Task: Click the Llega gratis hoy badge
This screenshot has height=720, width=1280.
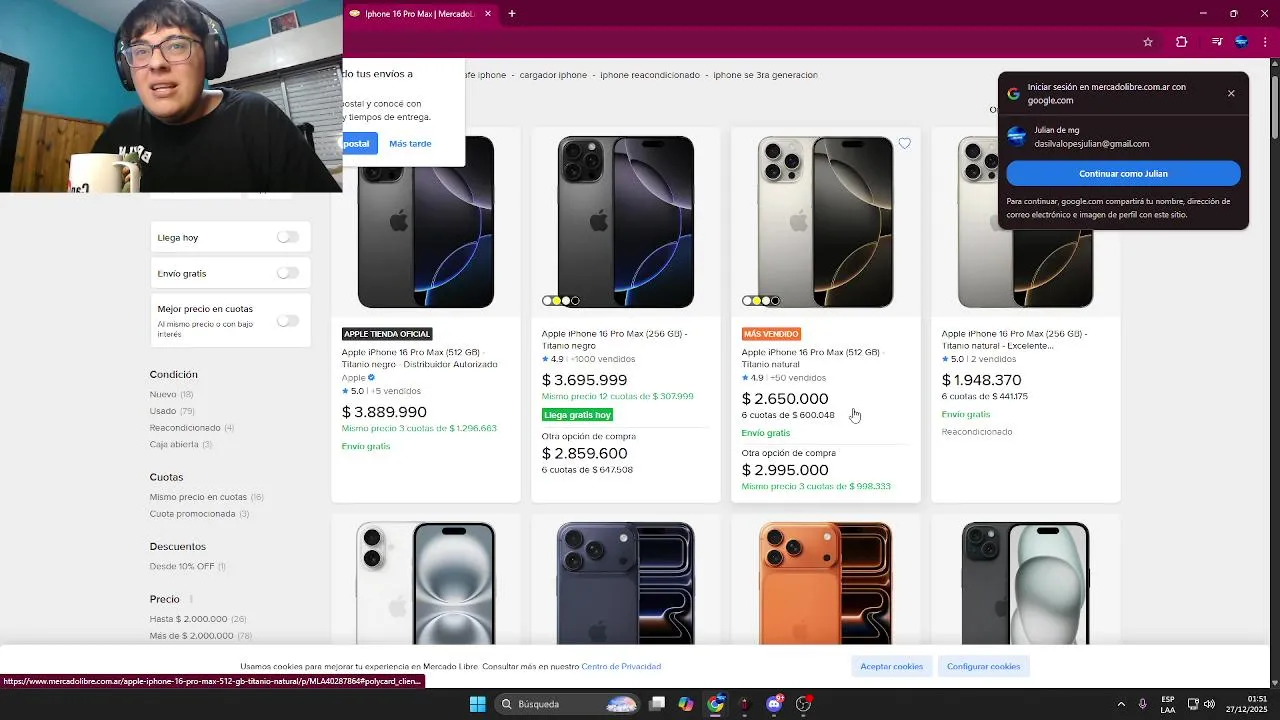Action: (577, 415)
